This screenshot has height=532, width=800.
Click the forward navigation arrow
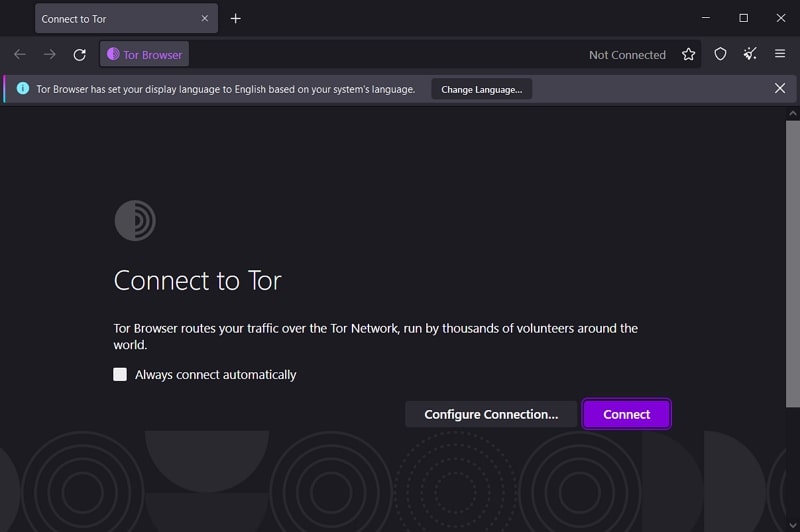50,55
